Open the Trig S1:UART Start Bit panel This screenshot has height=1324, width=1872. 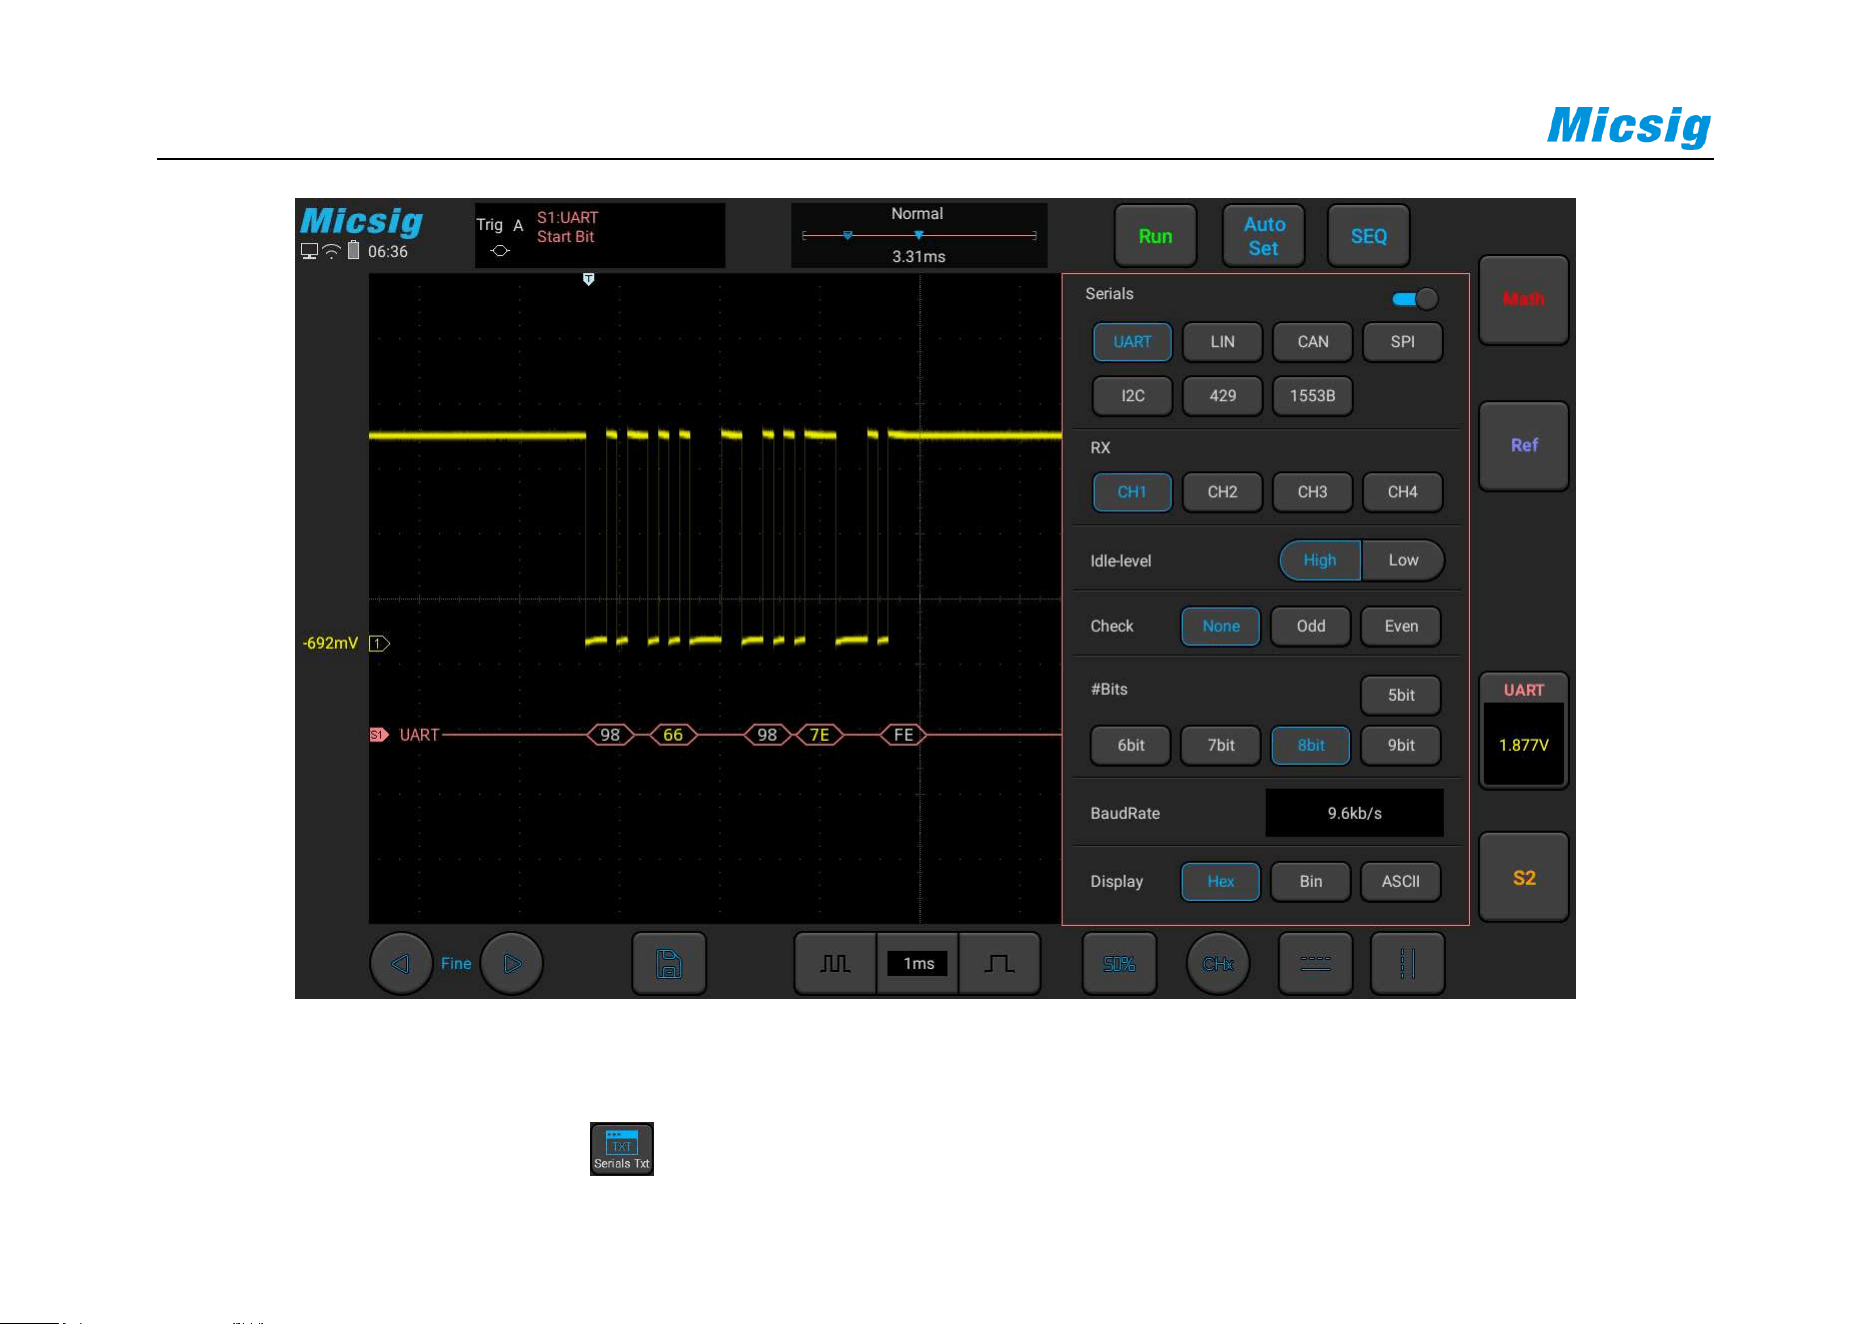600,236
